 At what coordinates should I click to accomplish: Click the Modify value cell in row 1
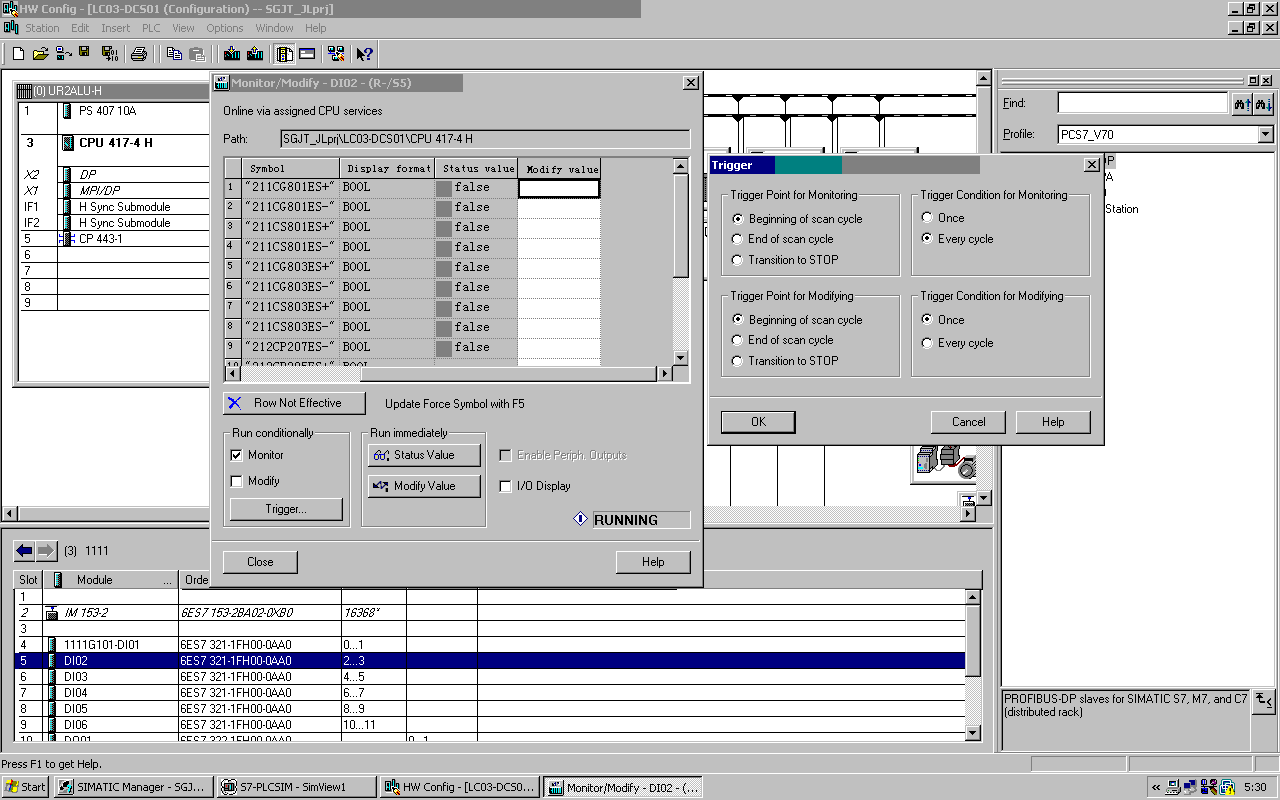[x=559, y=187]
